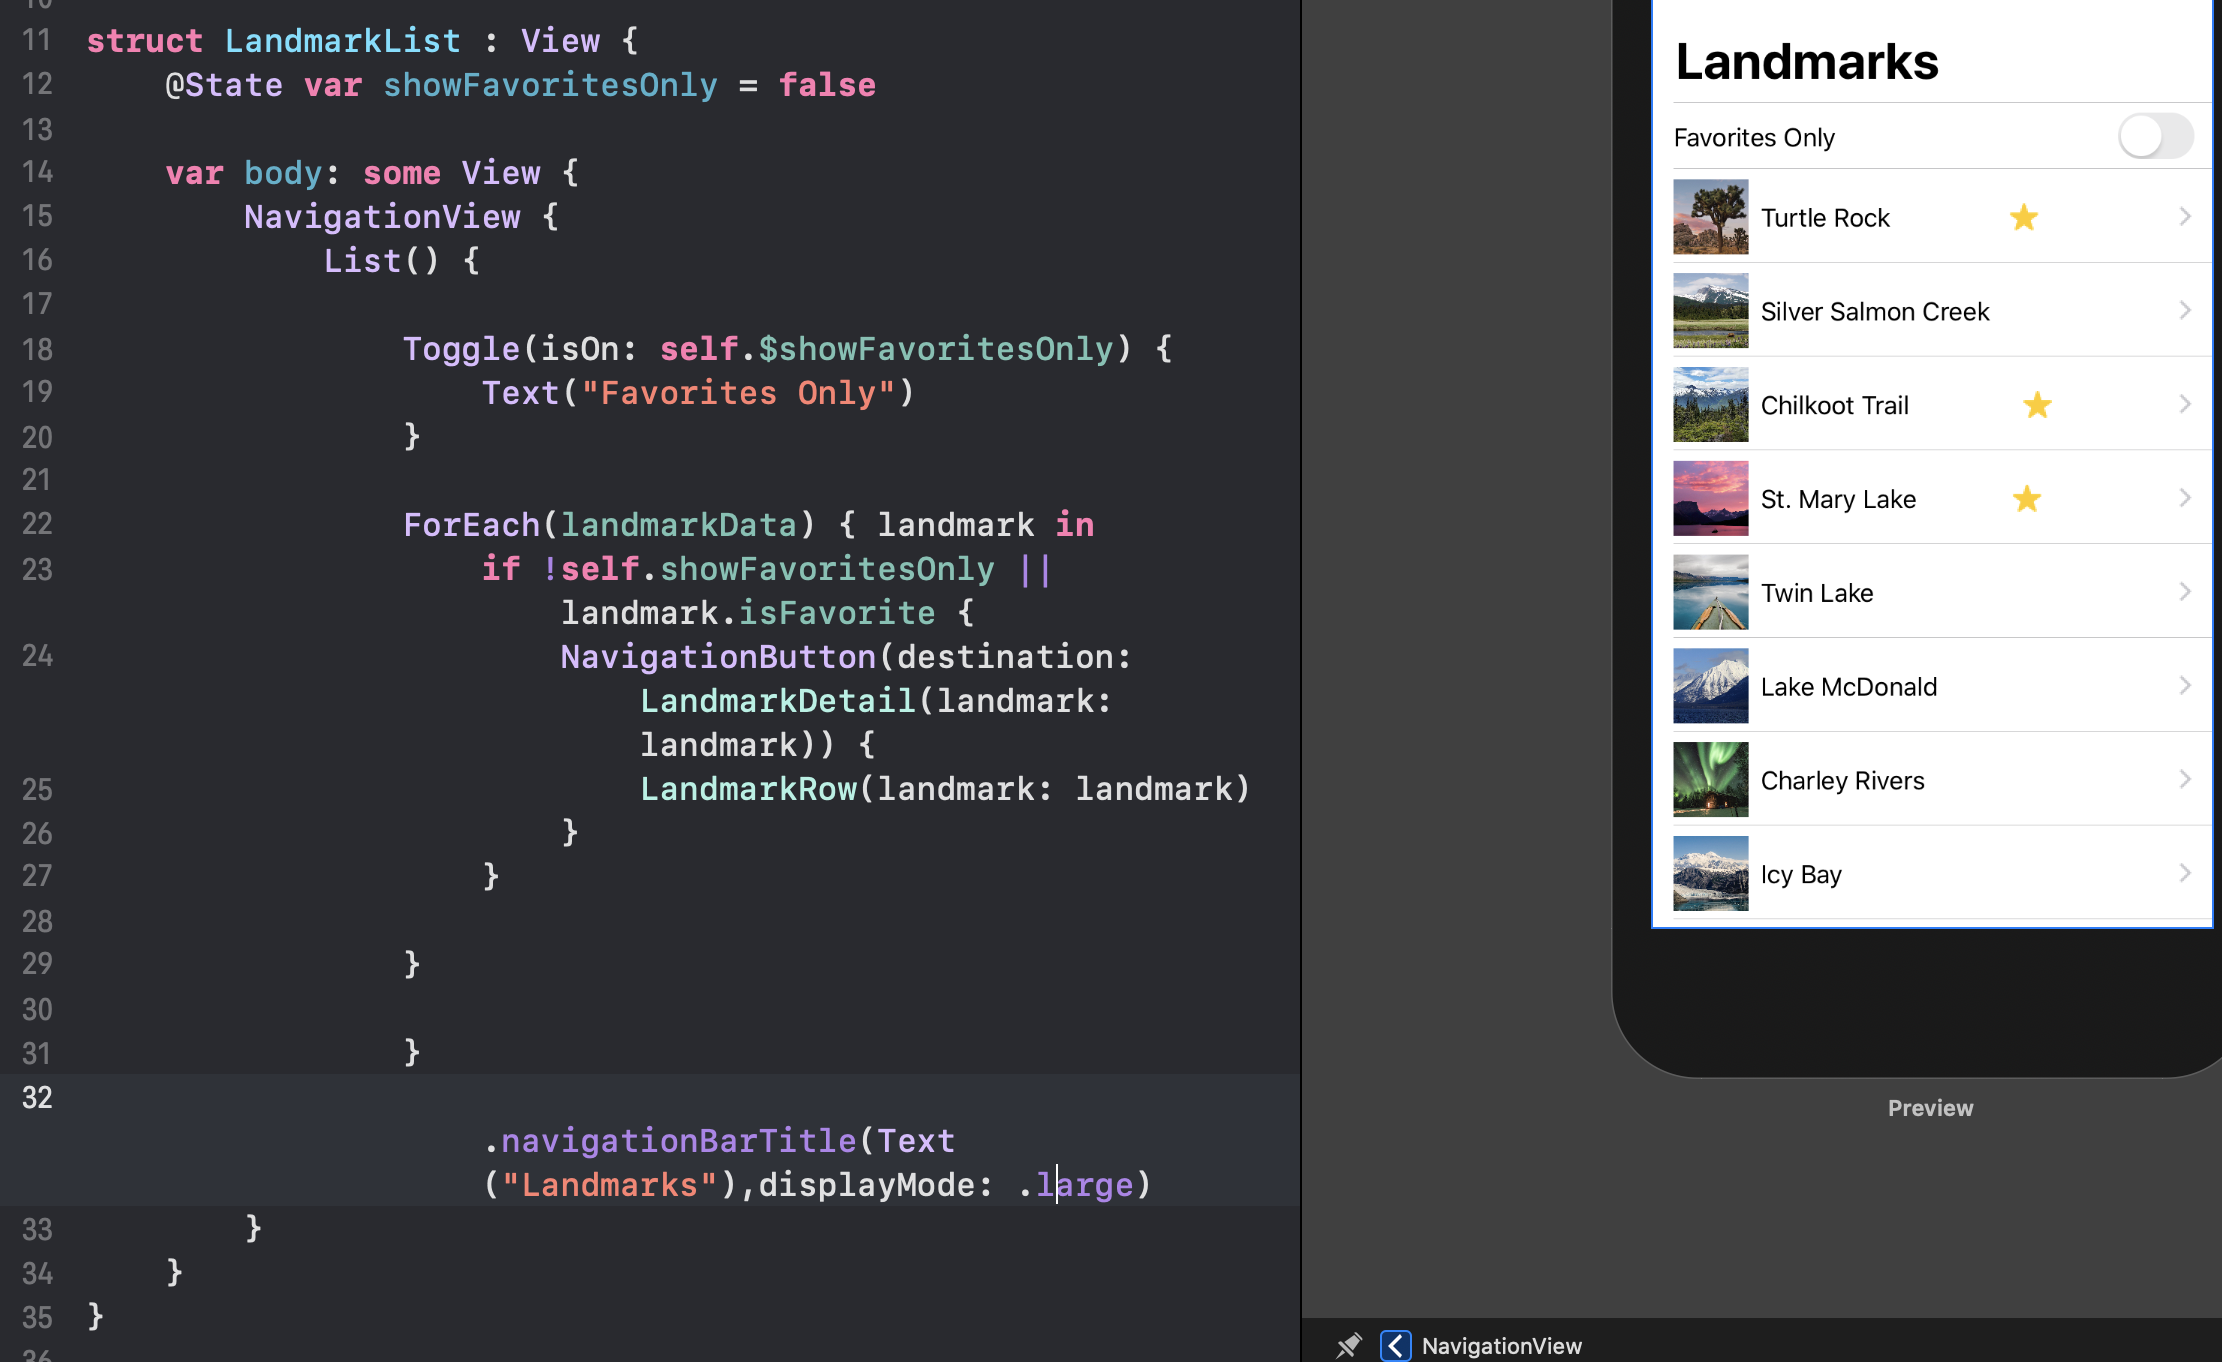Select Charley Rivers list row
Image resolution: width=2222 pixels, height=1362 pixels.
click(1842, 780)
